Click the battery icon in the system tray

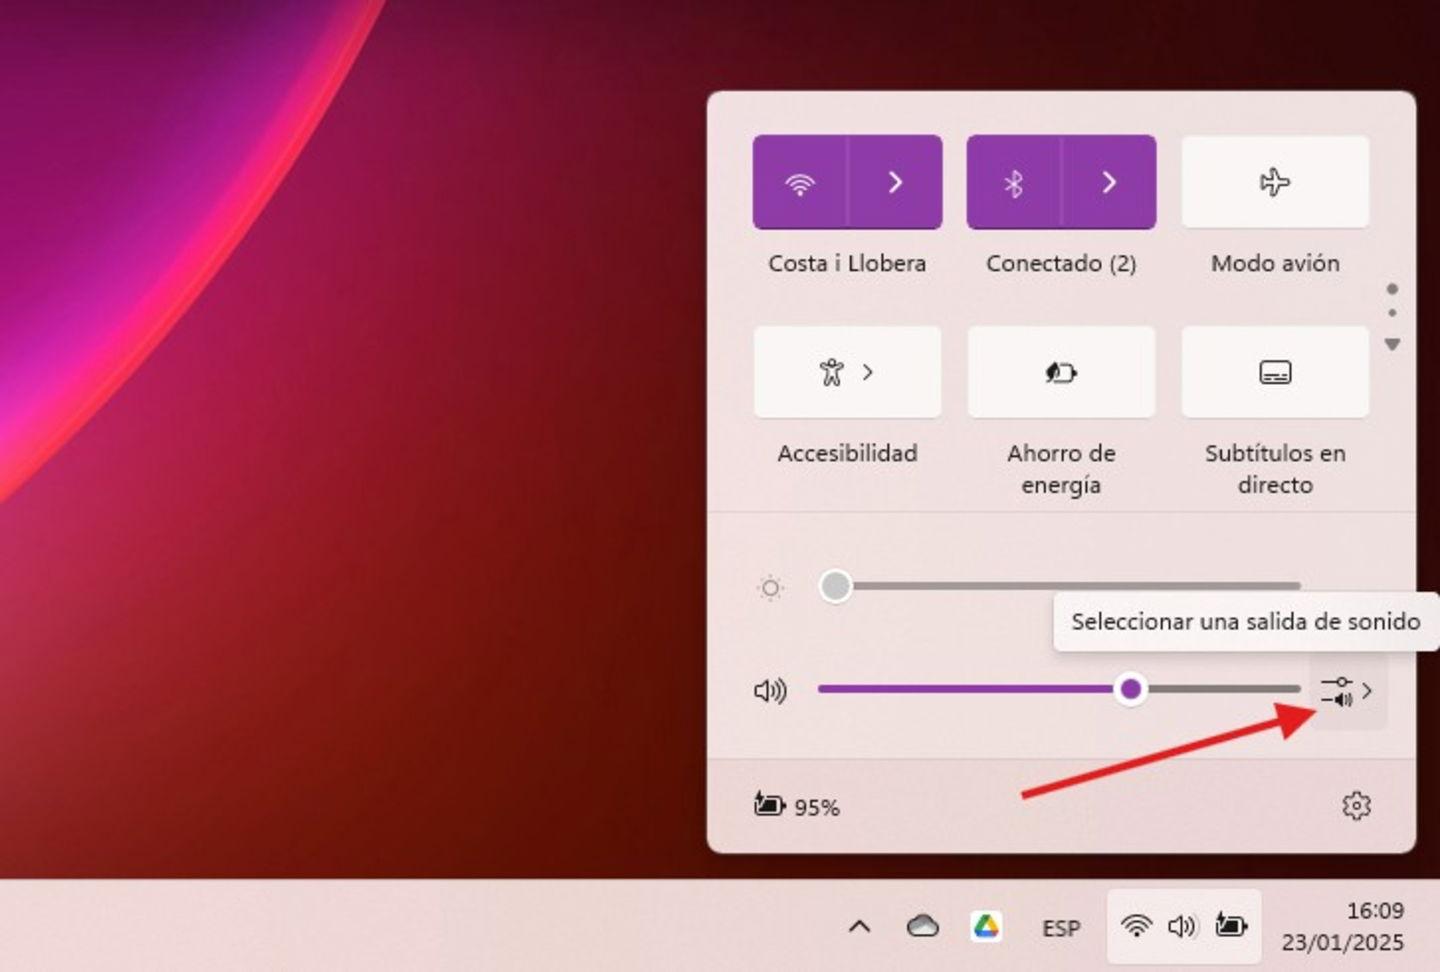coord(1230,927)
